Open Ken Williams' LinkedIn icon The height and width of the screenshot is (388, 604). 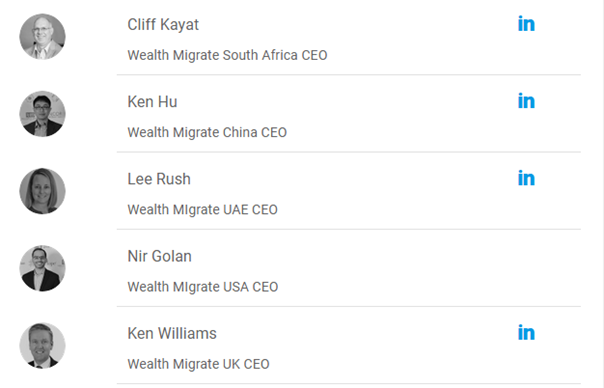pos(526,333)
